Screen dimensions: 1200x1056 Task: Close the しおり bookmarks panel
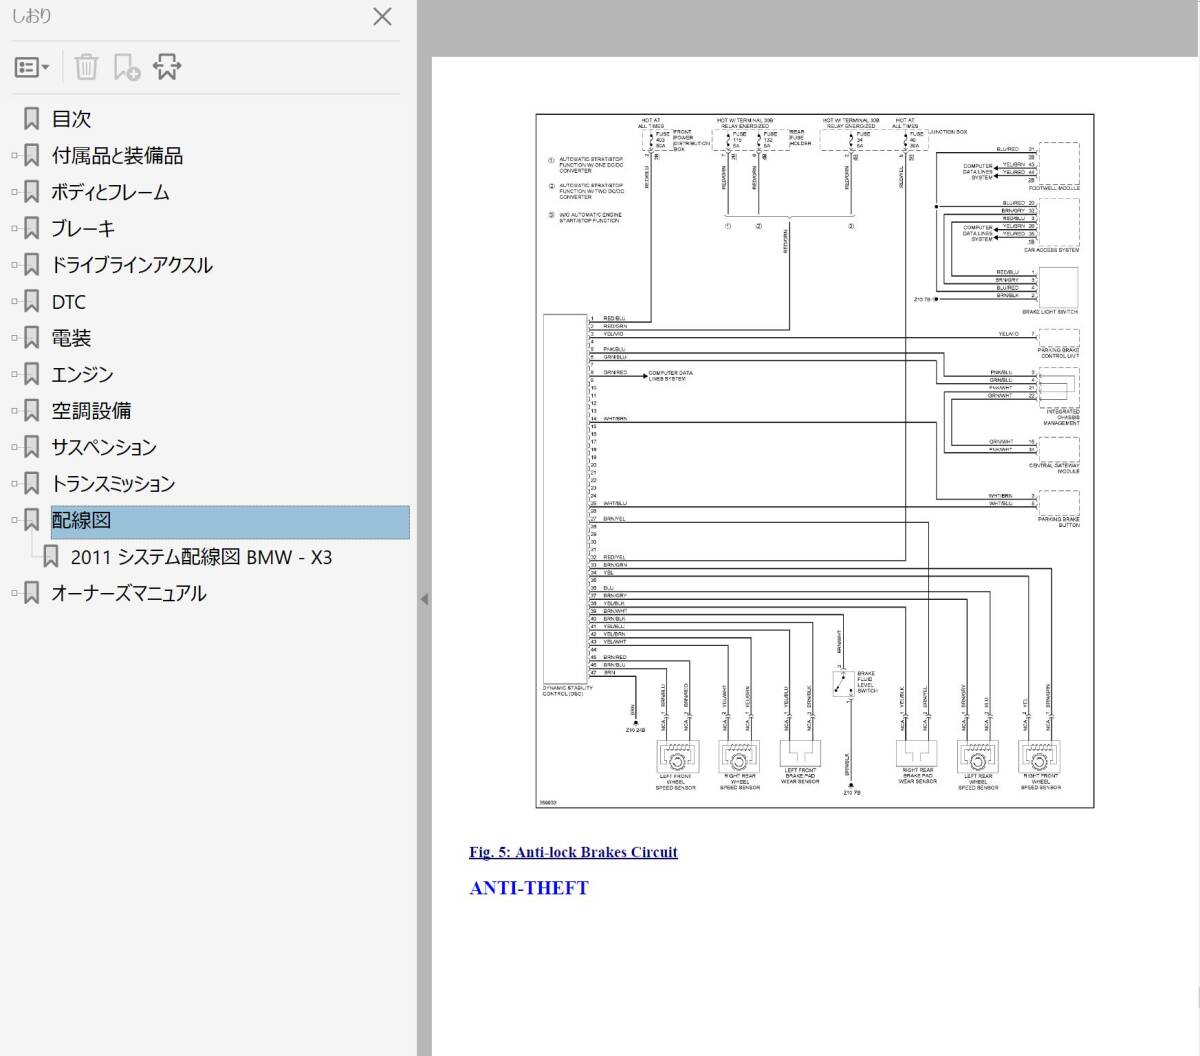pos(382,16)
